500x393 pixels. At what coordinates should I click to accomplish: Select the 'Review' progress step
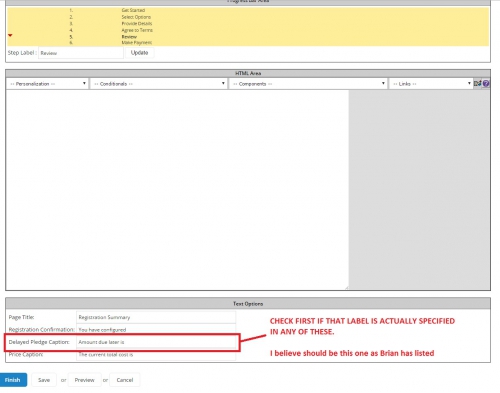pyautogui.click(x=129, y=37)
